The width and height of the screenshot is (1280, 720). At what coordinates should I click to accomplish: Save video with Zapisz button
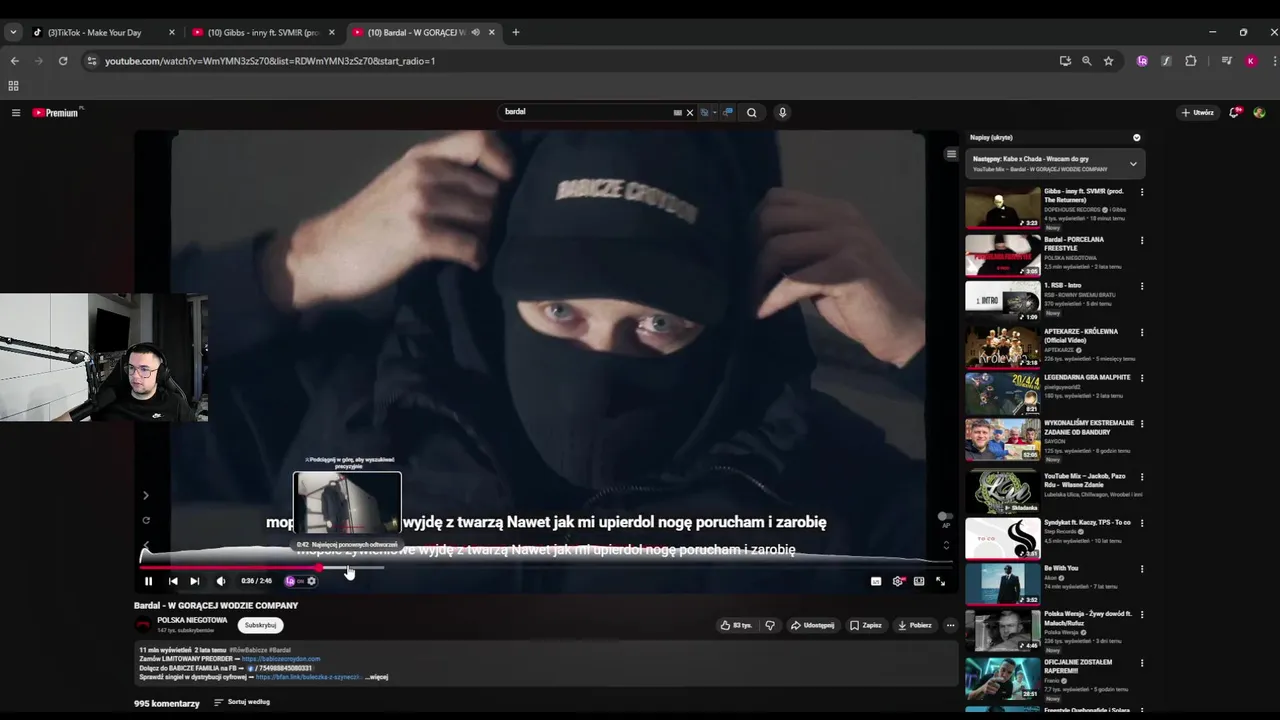866,625
